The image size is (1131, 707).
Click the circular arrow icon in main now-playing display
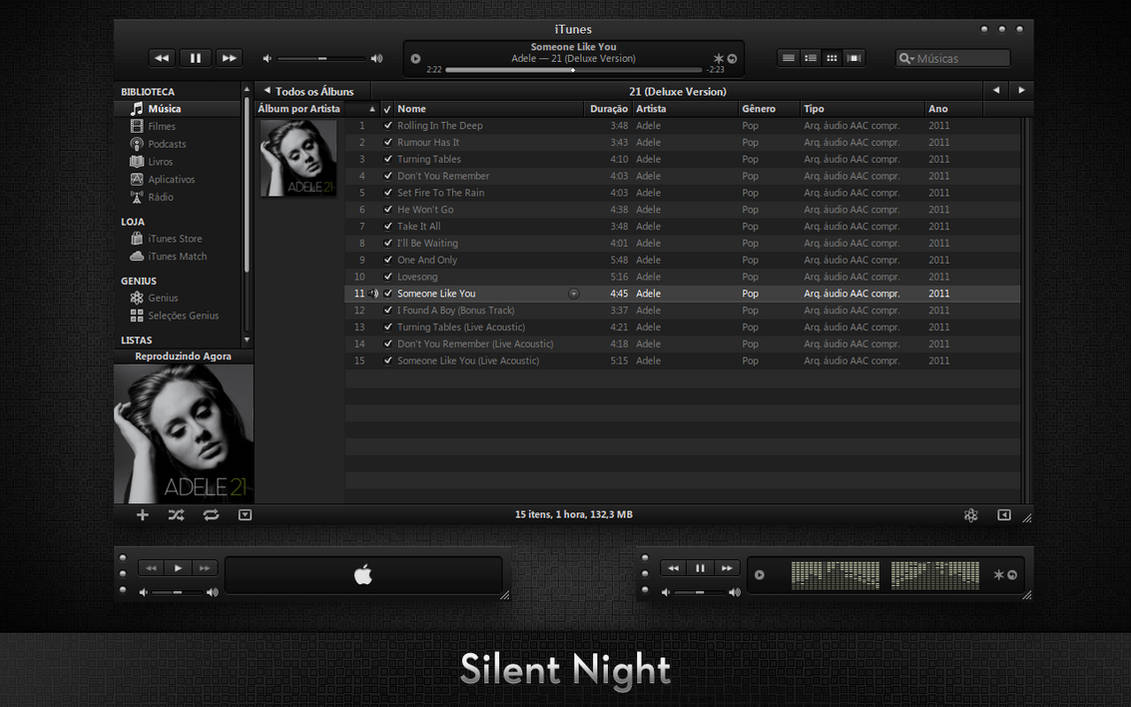732,58
